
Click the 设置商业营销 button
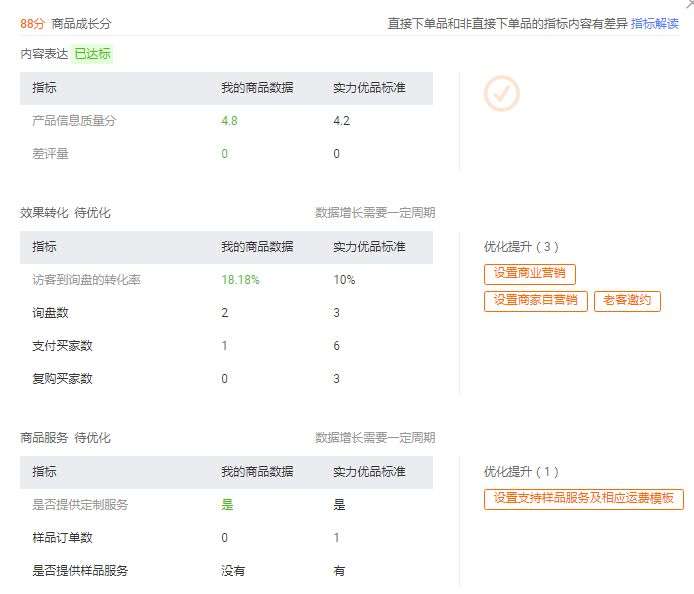coord(530,274)
